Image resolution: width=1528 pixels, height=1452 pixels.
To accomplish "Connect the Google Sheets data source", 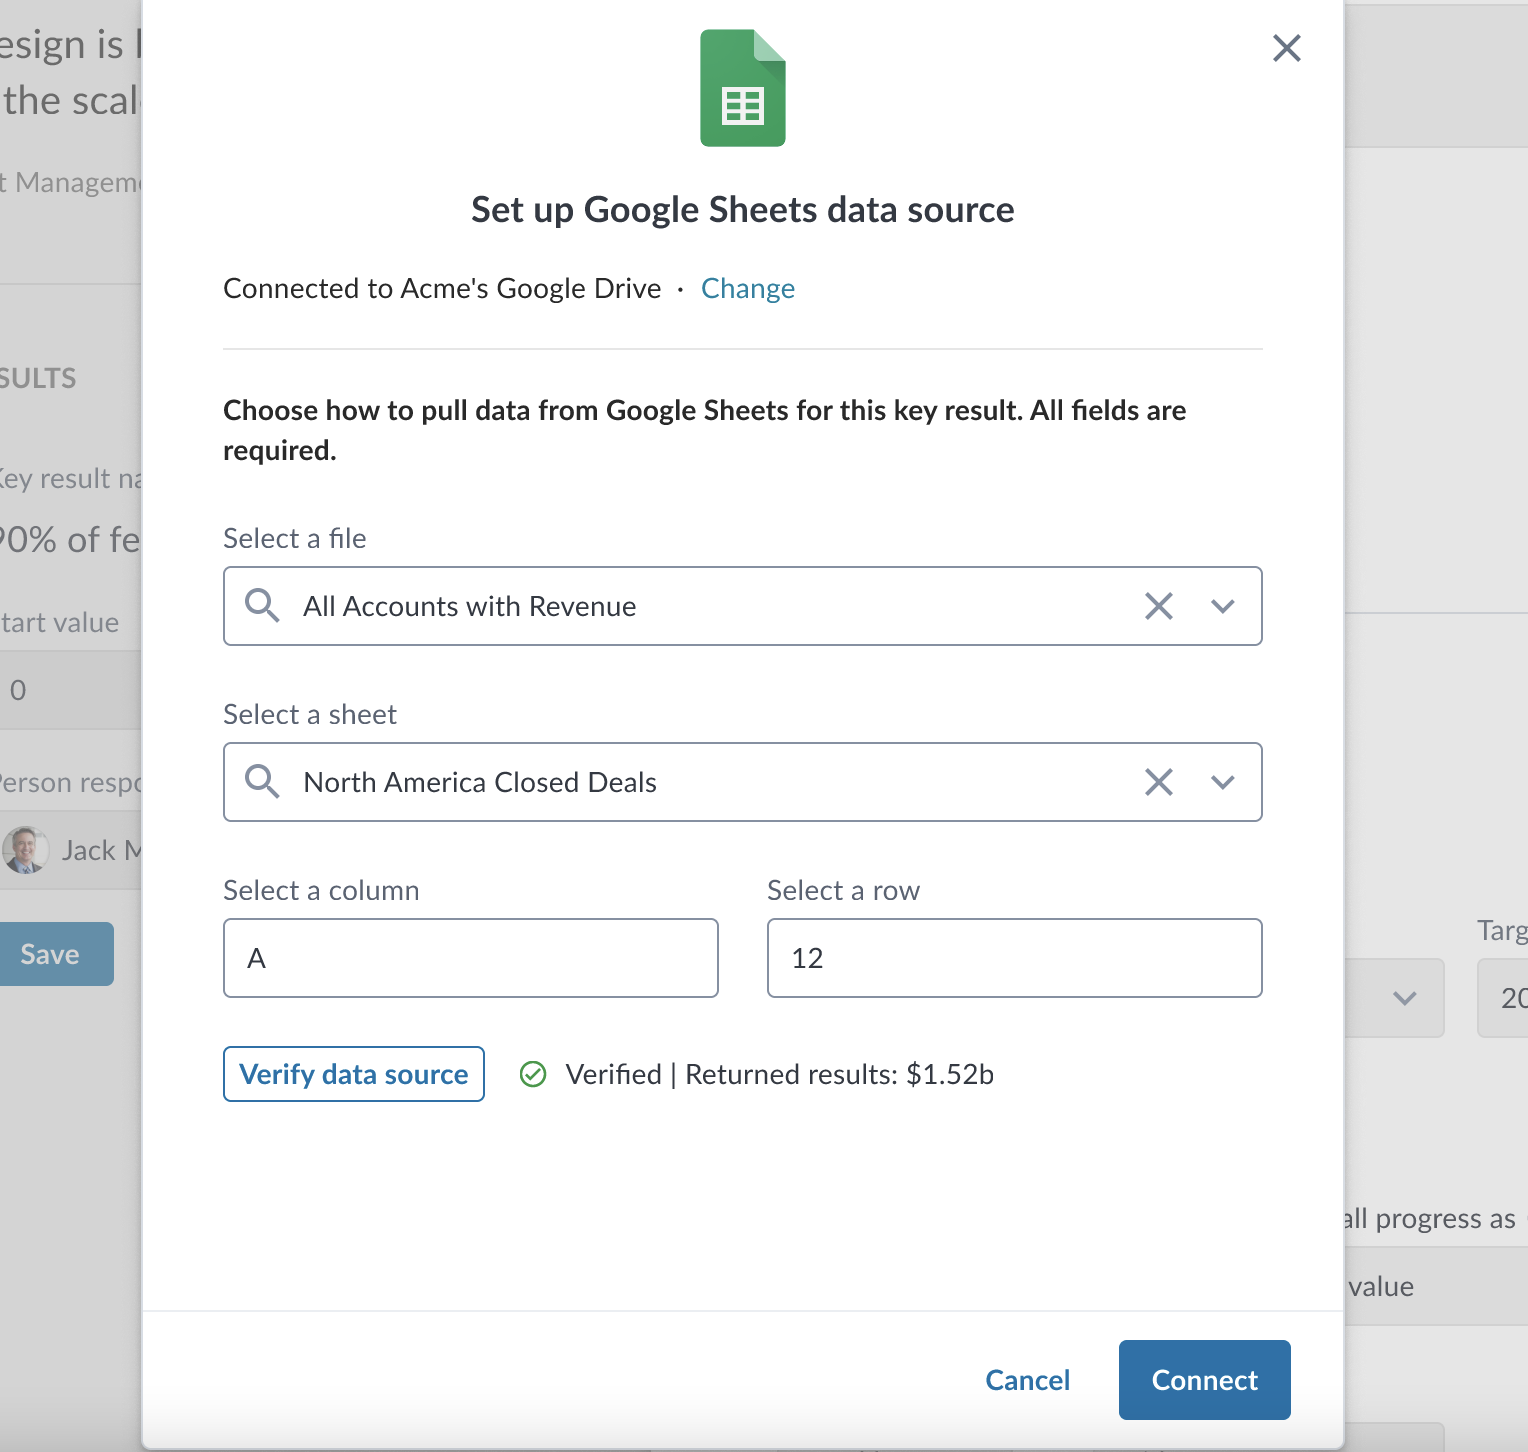I will click(x=1205, y=1380).
